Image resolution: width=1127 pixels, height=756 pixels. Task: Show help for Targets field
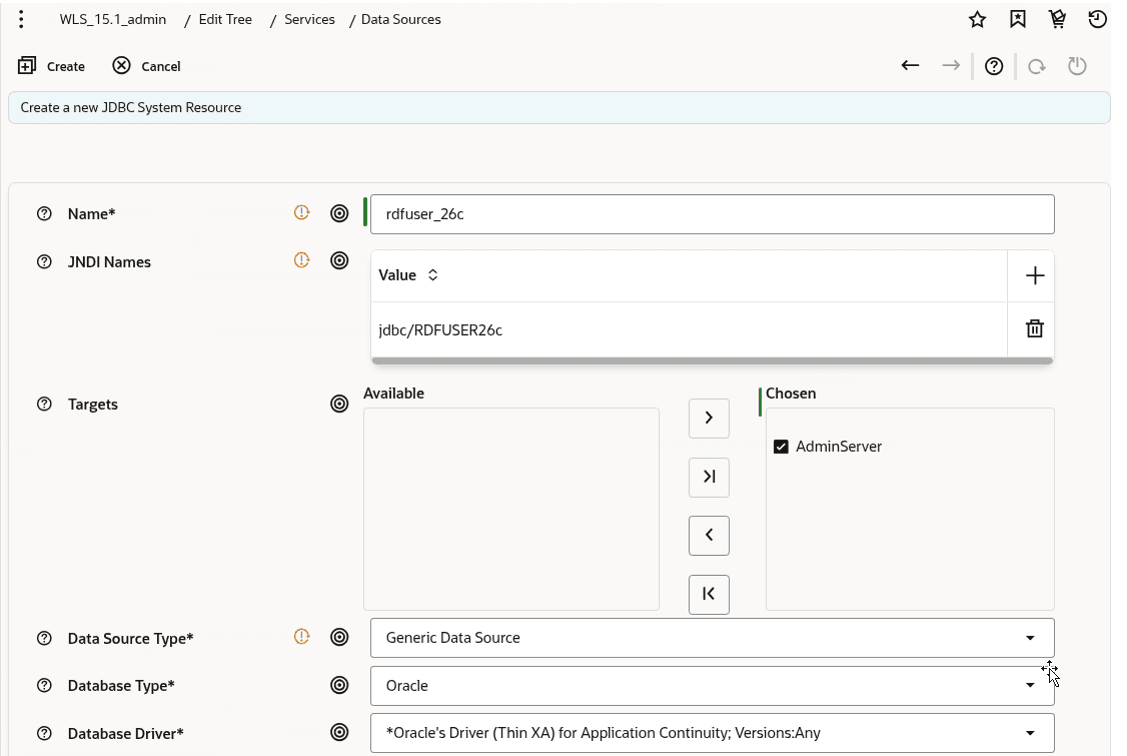tap(45, 404)
